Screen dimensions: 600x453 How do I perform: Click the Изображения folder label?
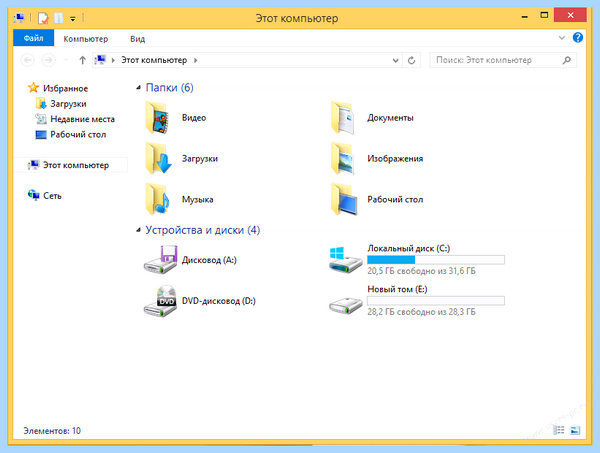tap(395, 158)
